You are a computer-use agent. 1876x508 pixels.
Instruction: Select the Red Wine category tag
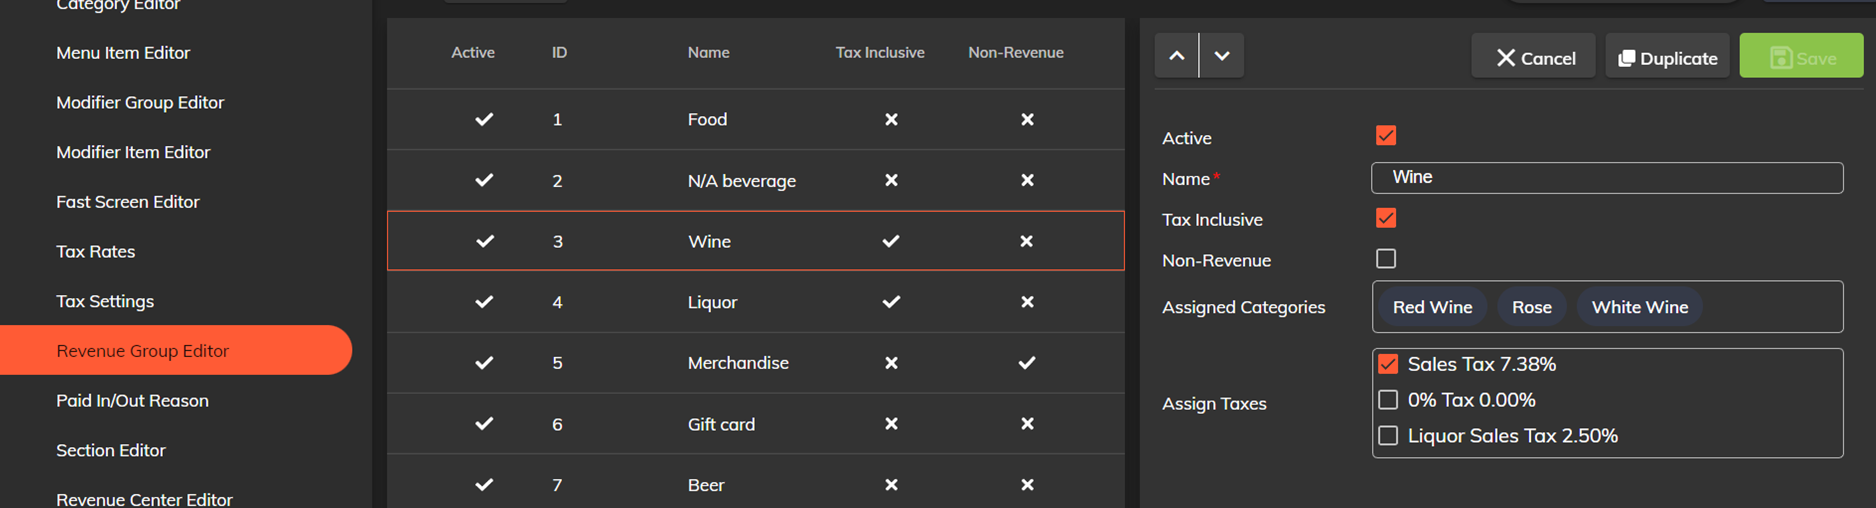[1432, 307]
